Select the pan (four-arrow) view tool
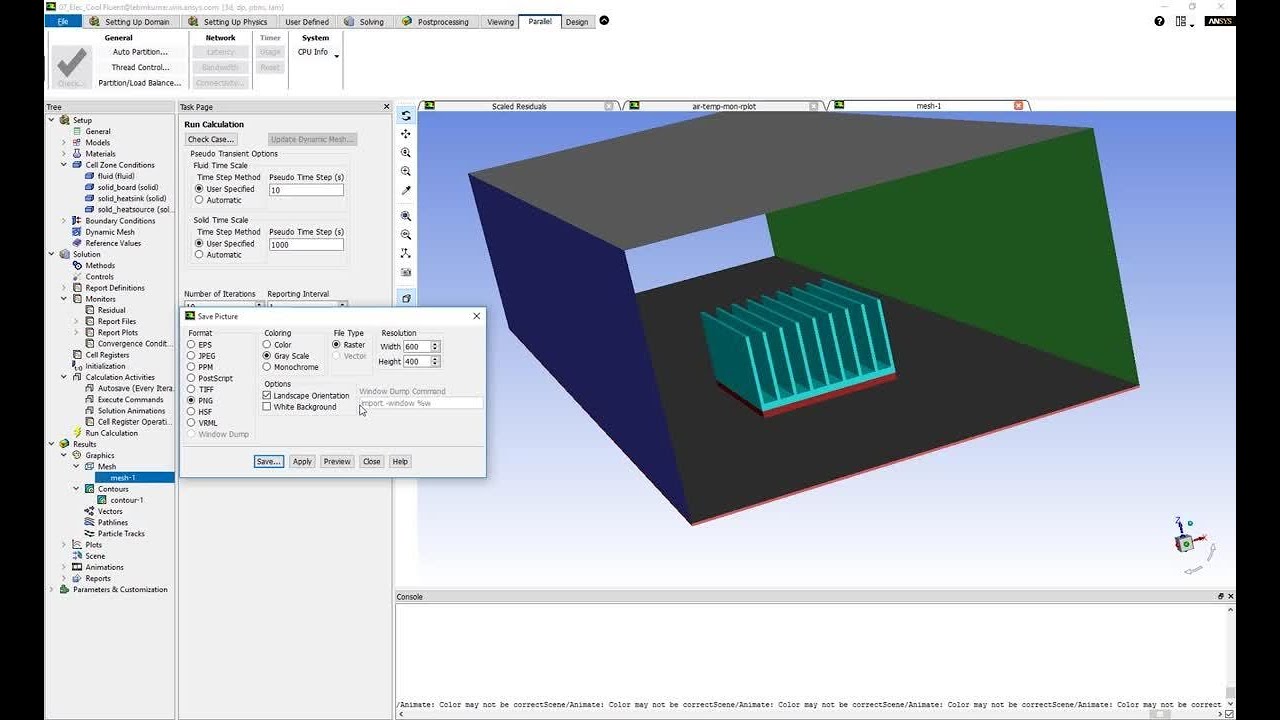 click(x=406, y=134)
